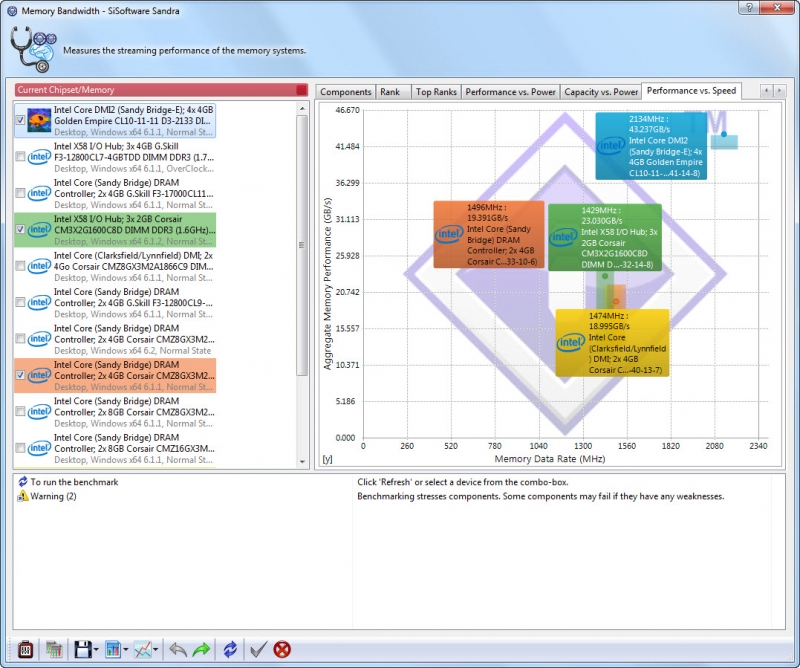Image resolution: width=800 pixels, height=668 pixels.
Task: Click the help question mark title button
Action: click(749, 8)
